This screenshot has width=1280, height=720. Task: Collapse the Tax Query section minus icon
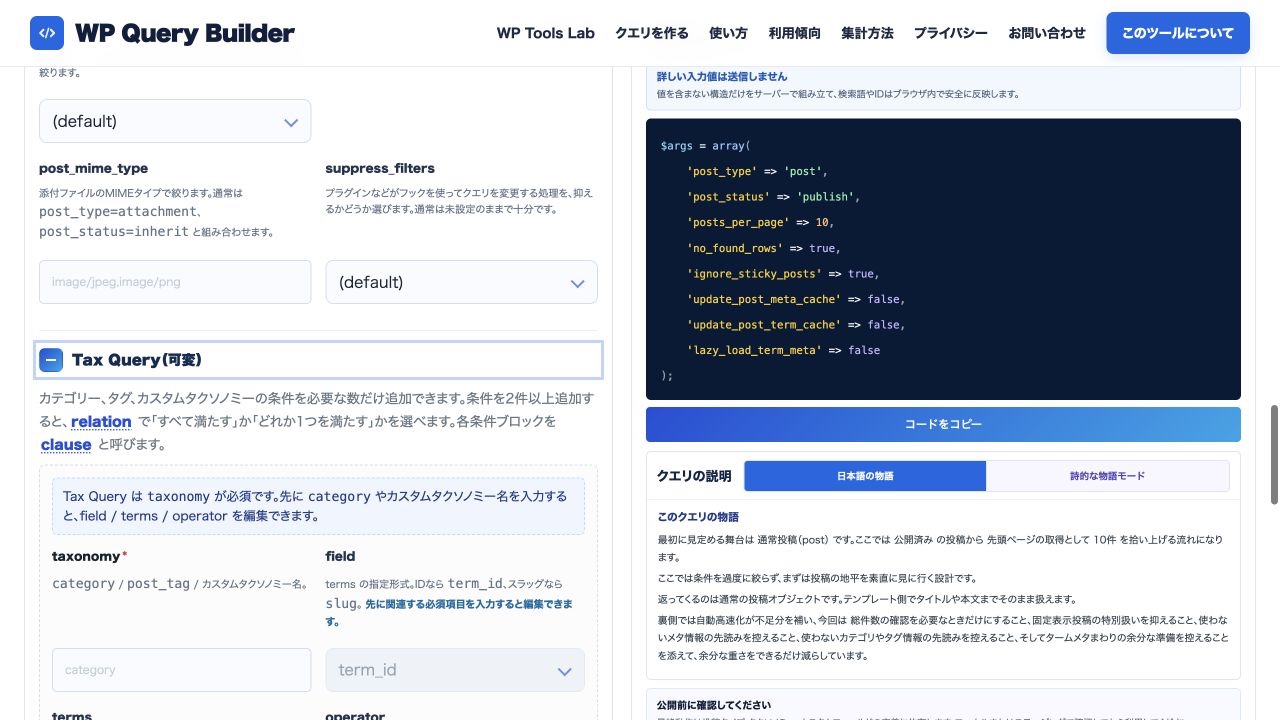coord(50,360)
